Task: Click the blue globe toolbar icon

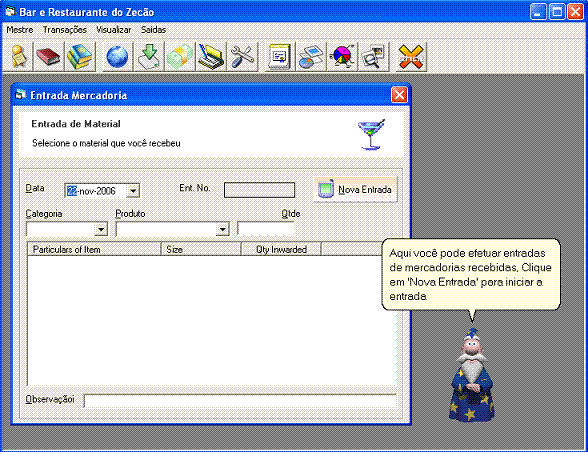Action: coord(117,57)
